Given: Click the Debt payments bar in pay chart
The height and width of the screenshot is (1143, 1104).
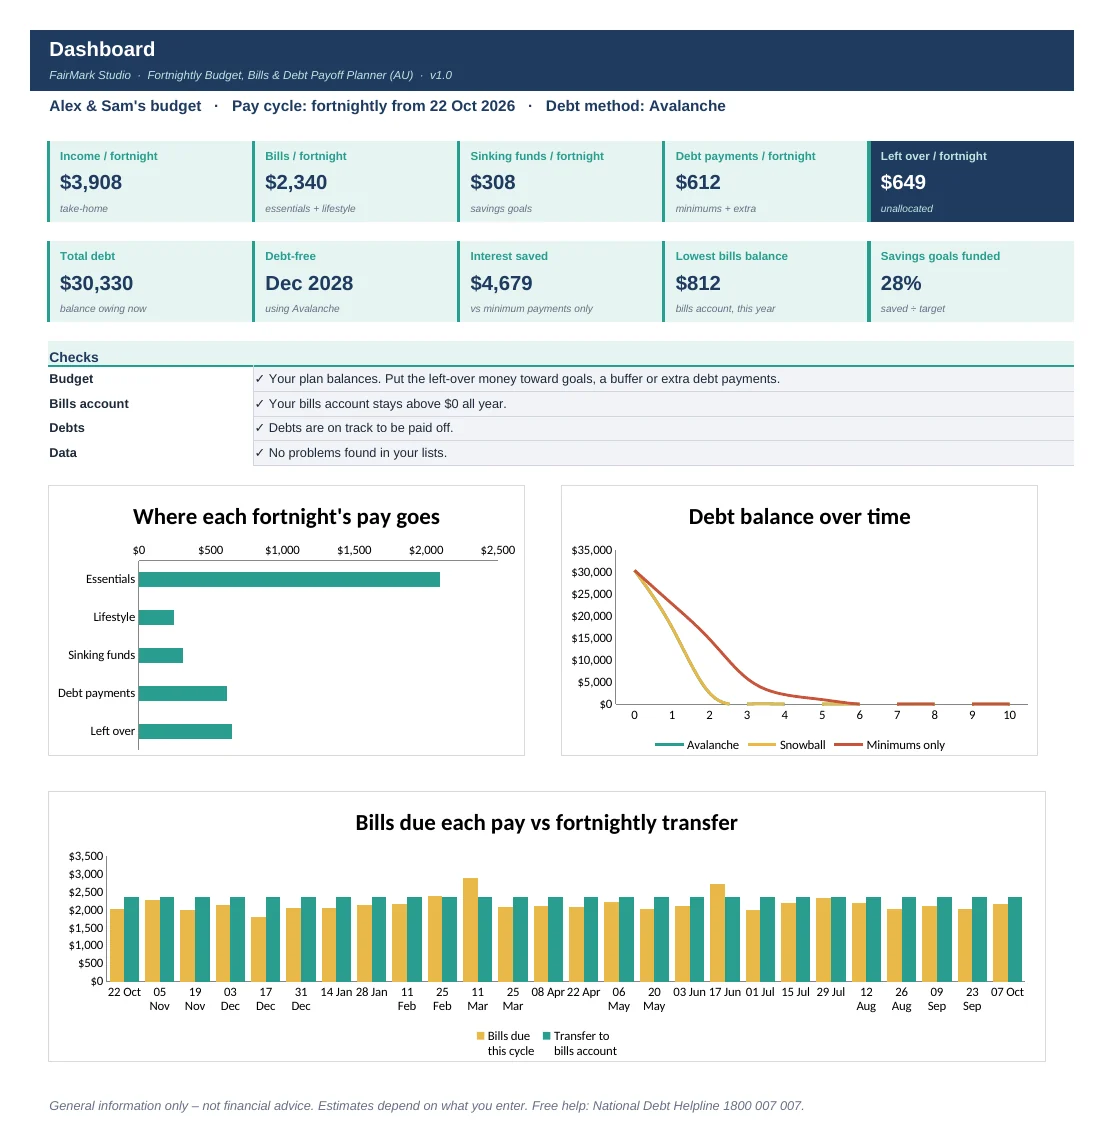Looking at the screenshot, I should tap(182, 693).
